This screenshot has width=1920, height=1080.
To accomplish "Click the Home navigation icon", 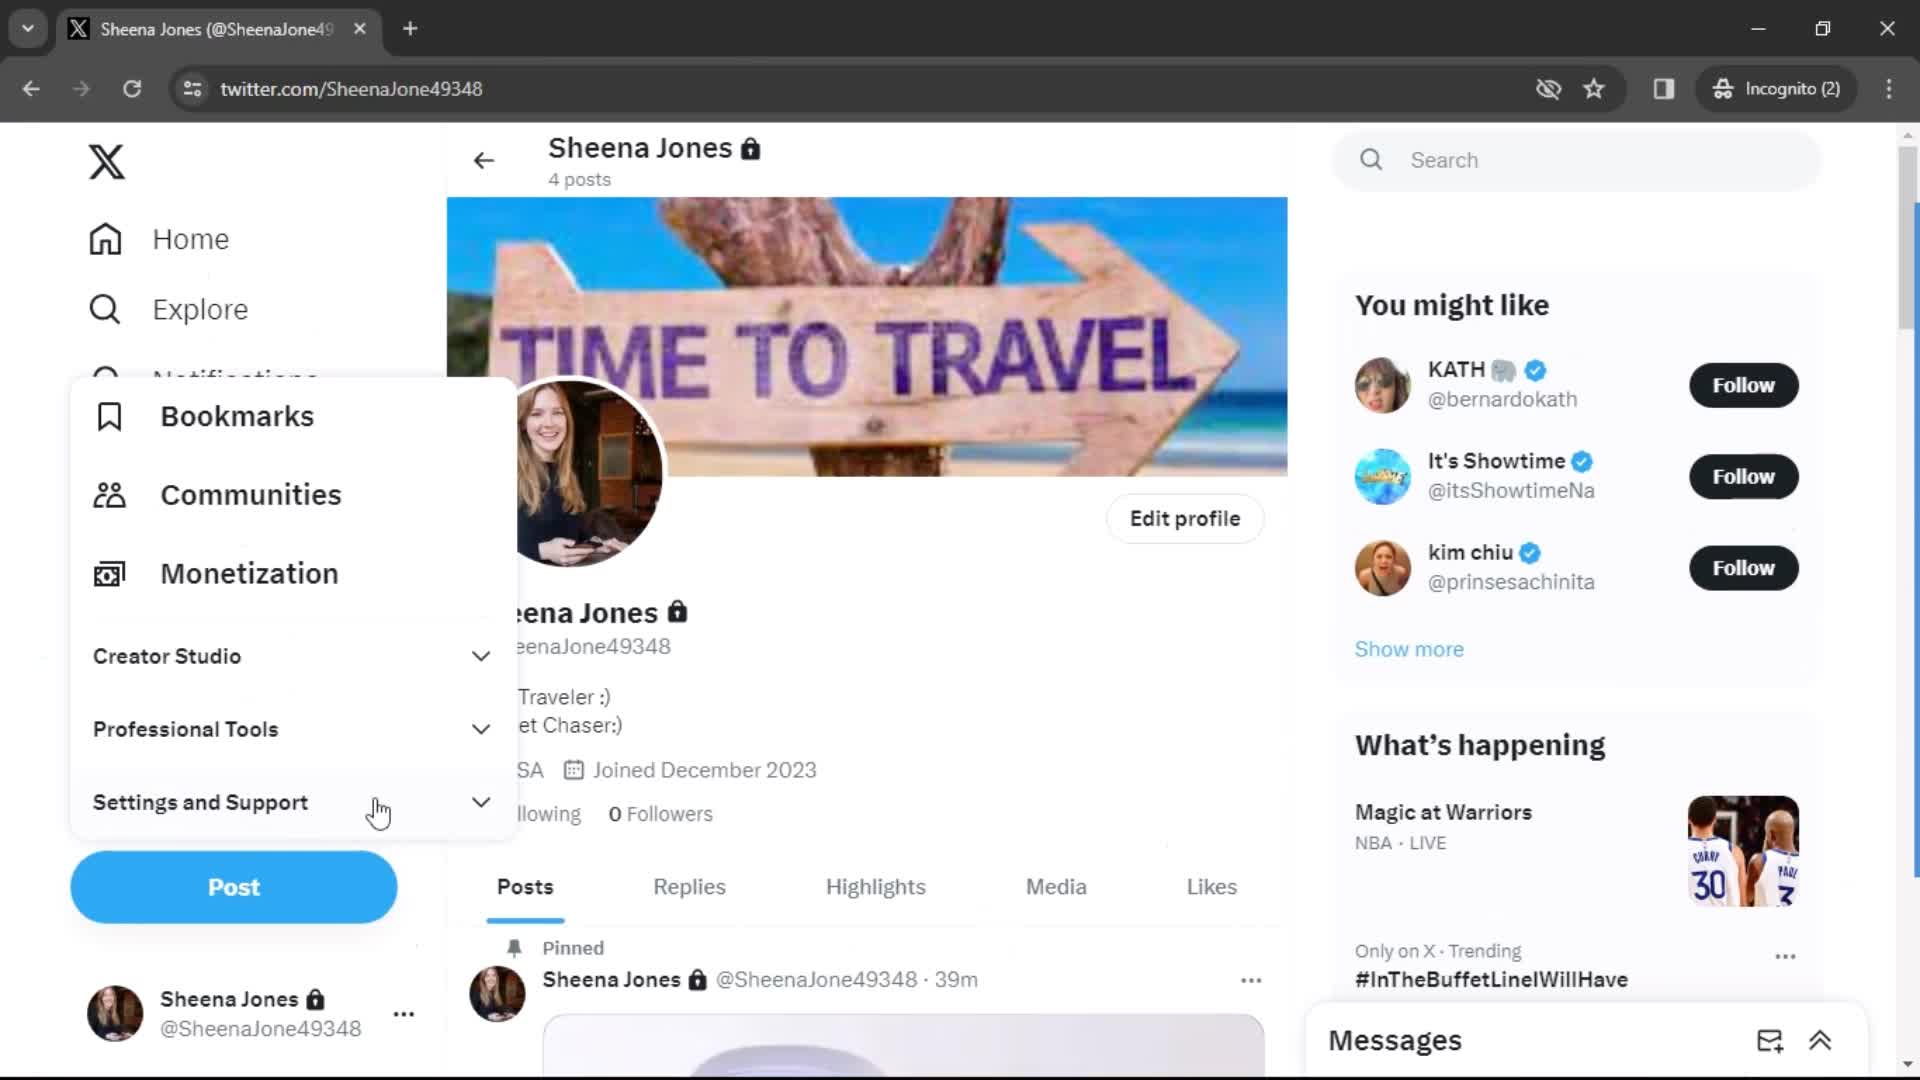I will tap(105, 239).
